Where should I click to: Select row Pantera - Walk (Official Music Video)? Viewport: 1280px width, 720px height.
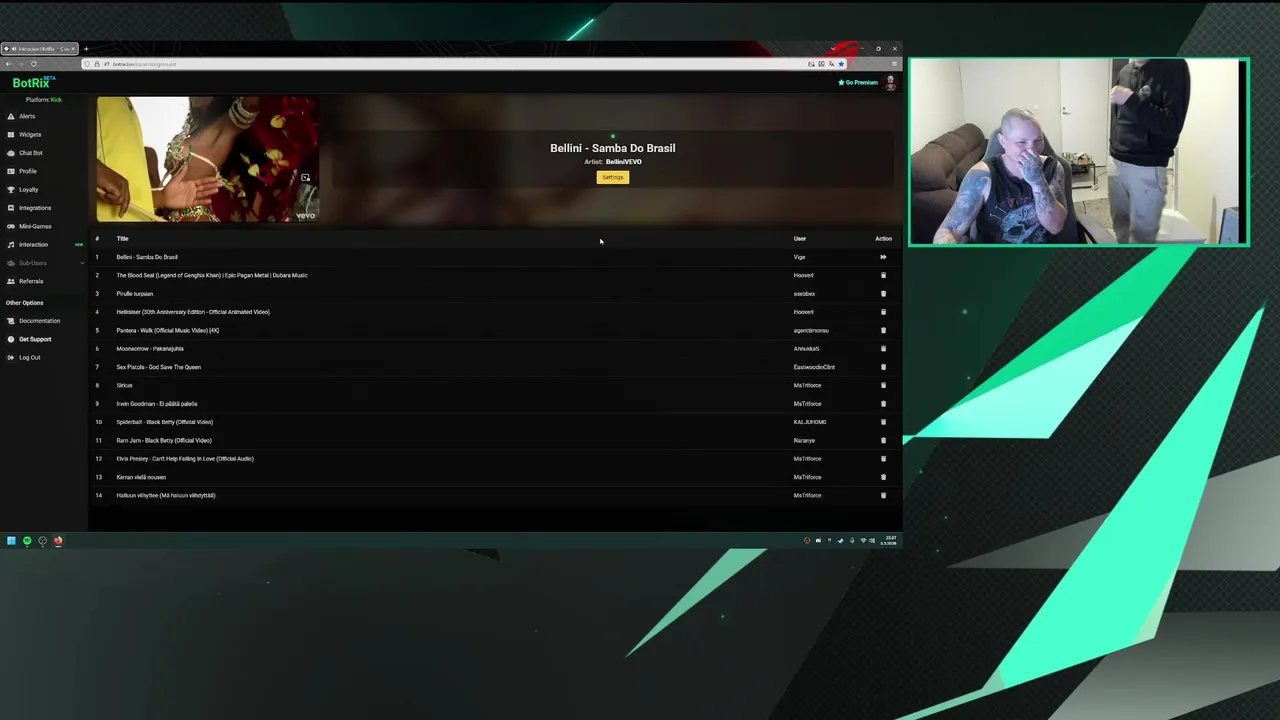pos(494,330)
